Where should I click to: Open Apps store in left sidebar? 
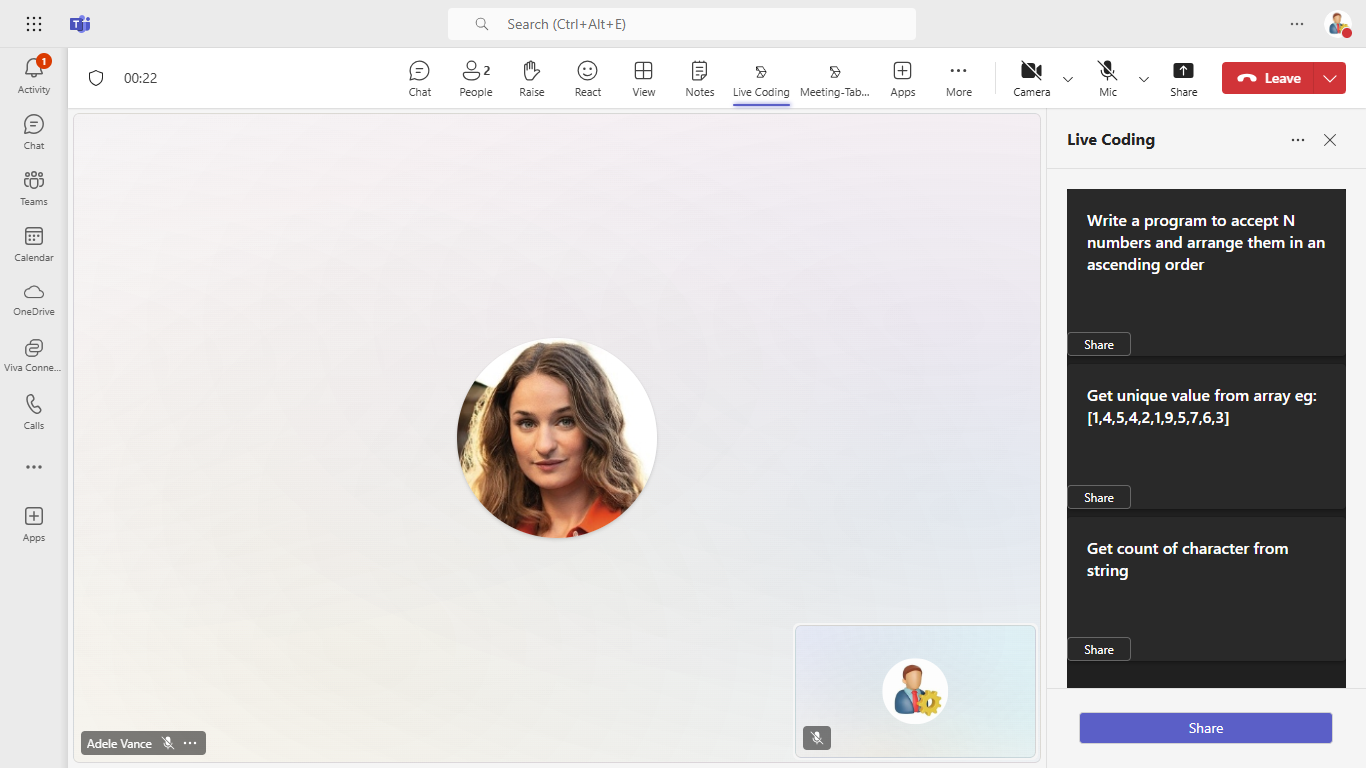point(34,524)
